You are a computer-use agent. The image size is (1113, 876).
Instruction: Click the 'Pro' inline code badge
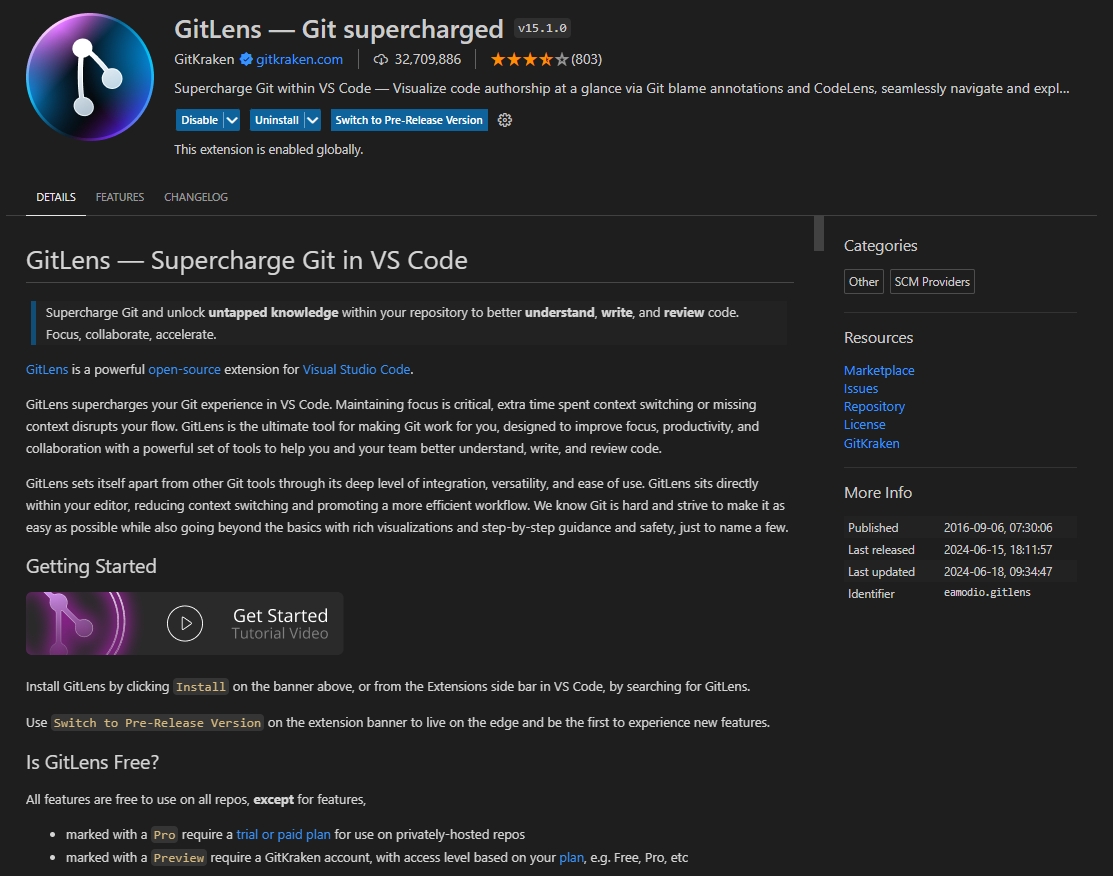(x=164, y=835)
